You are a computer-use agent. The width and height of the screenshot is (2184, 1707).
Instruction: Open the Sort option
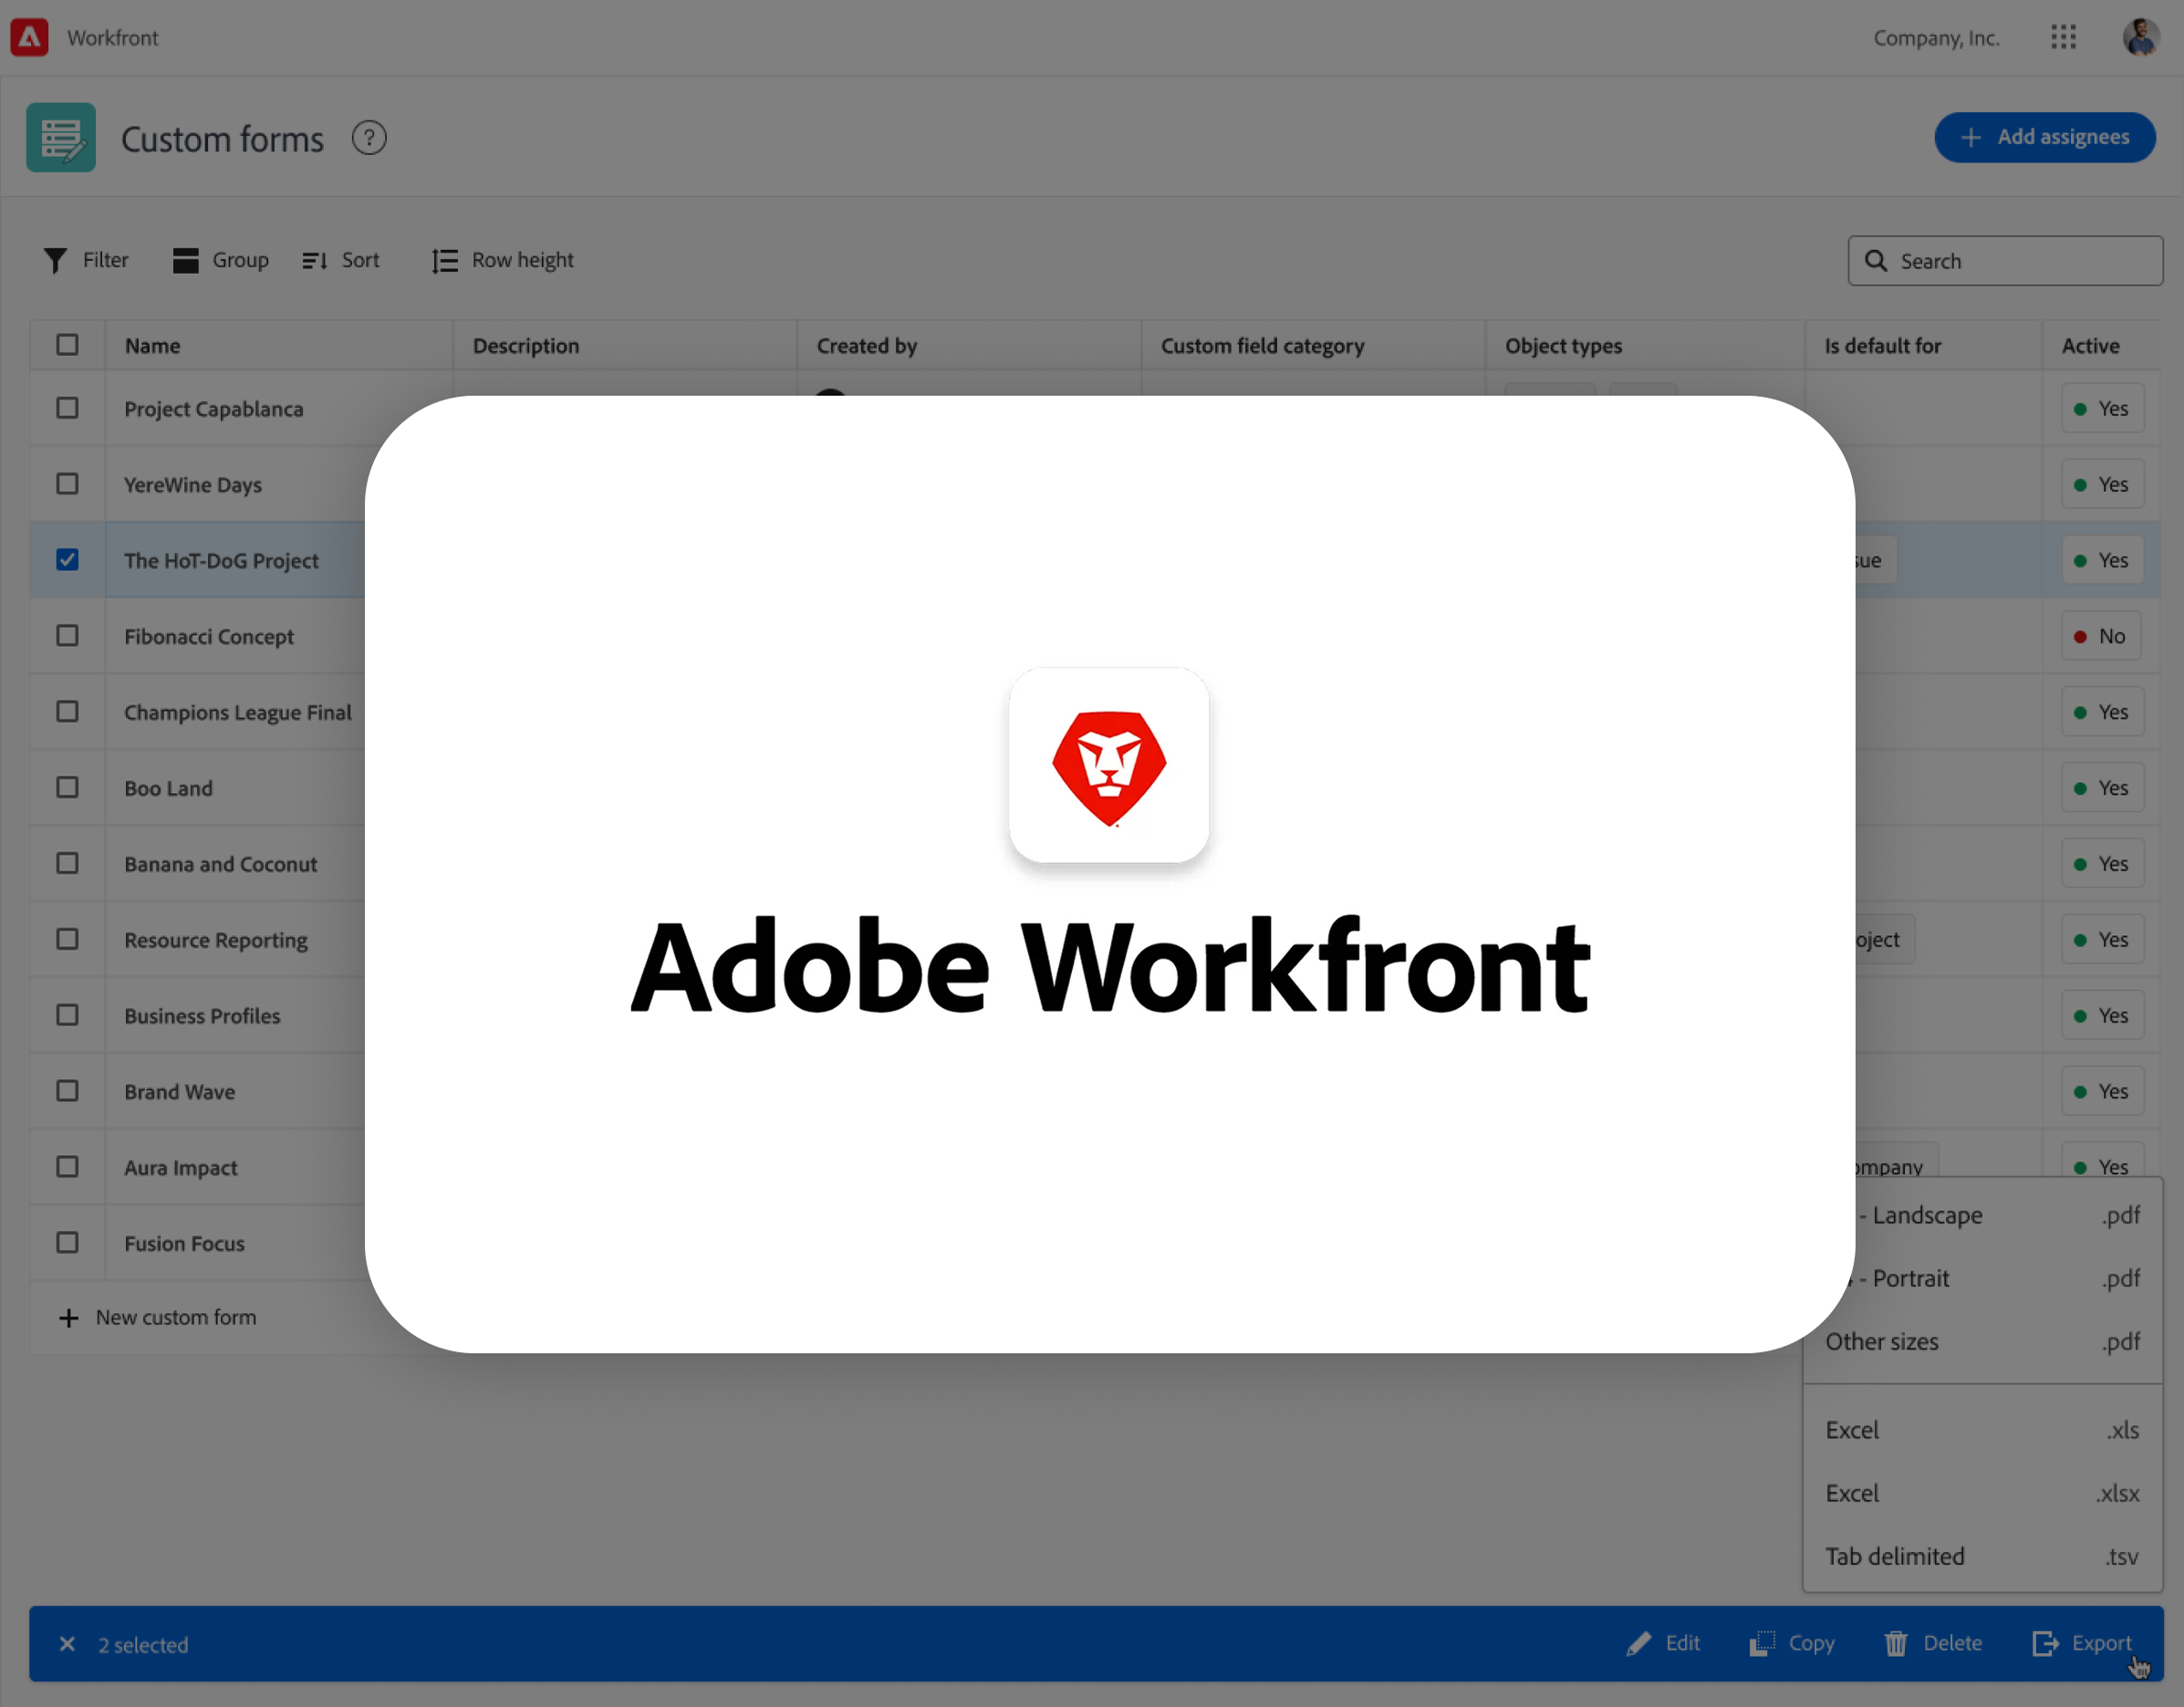point(341,260)
